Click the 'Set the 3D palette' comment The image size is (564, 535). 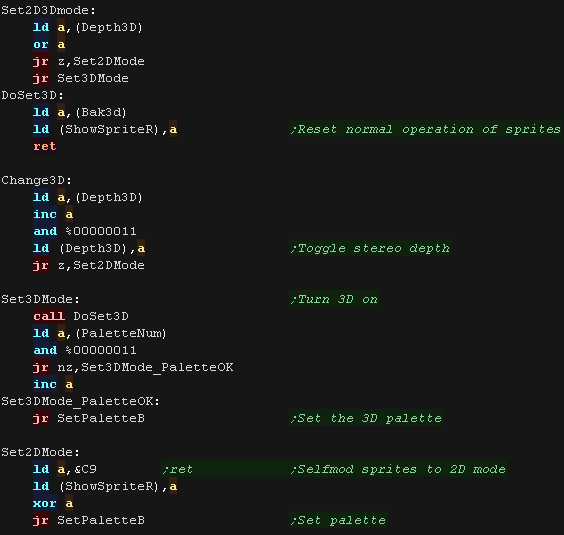point(366,418)
